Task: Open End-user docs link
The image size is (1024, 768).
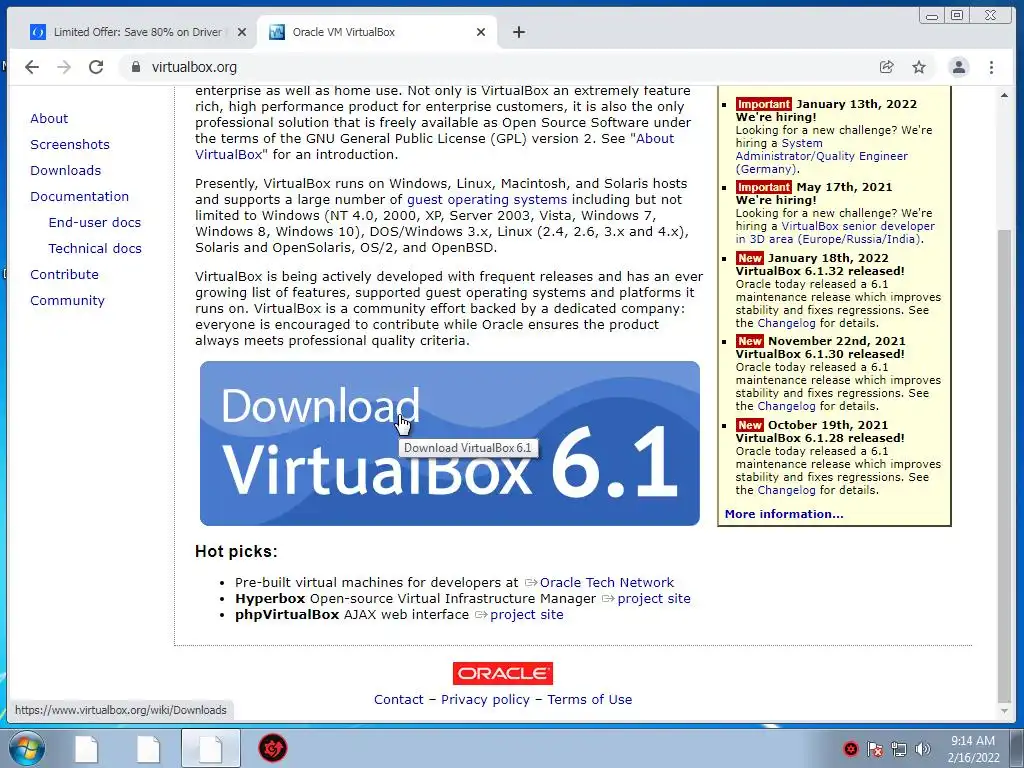Action: tap(95, 222)
